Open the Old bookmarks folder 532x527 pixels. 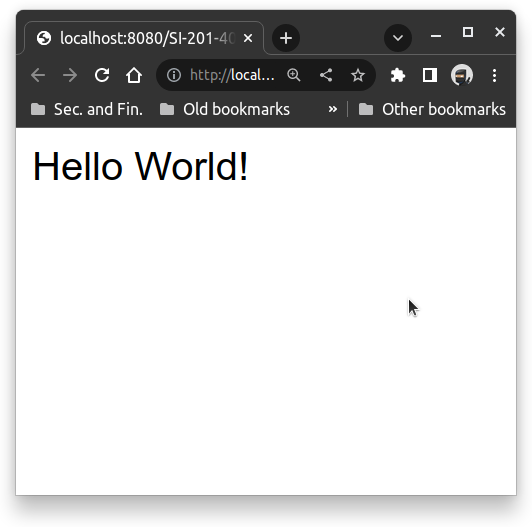pos(225,109)
